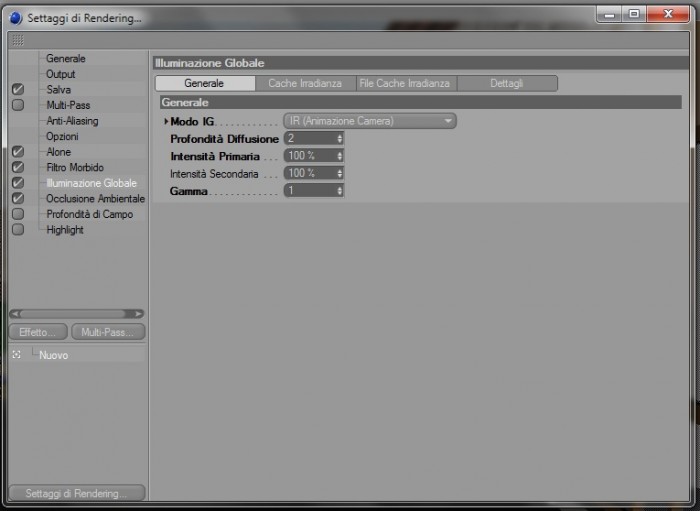
Task: Click the bottom Settaggi di Rendering... button
Action: click(x=77, y=493)
